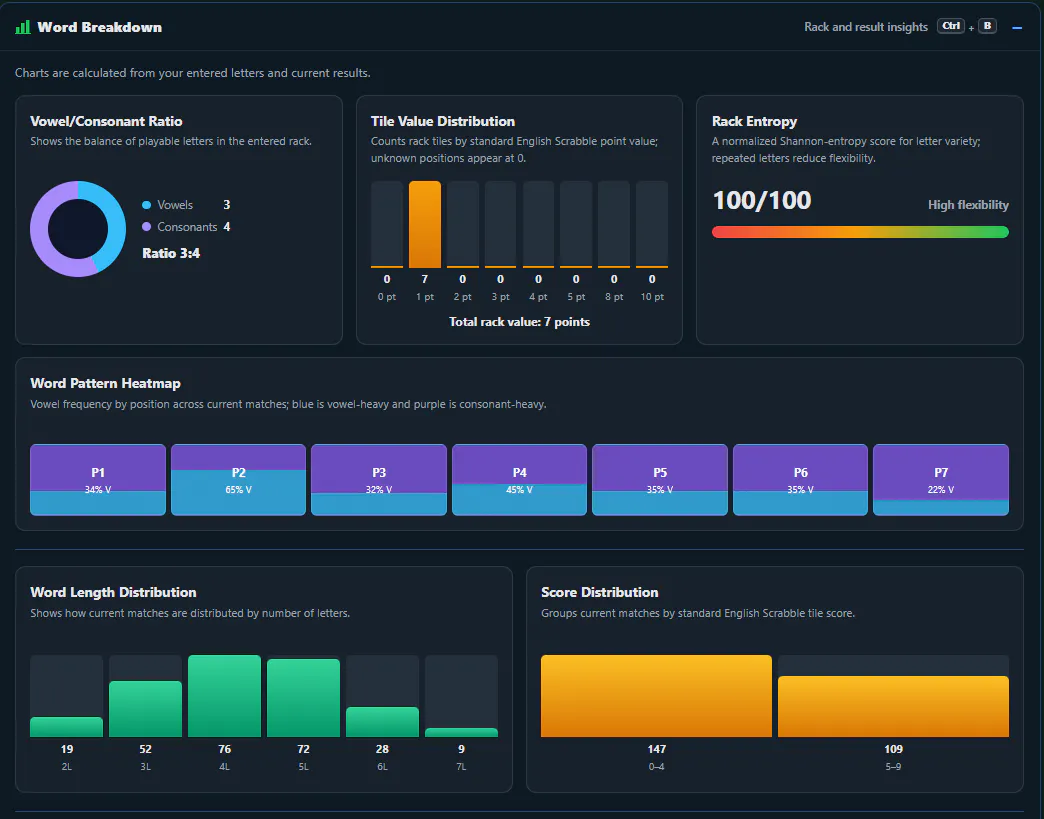
Task: Click the 10 pt tile value bar
Action: pyautogui.click(x=652, y=224)
